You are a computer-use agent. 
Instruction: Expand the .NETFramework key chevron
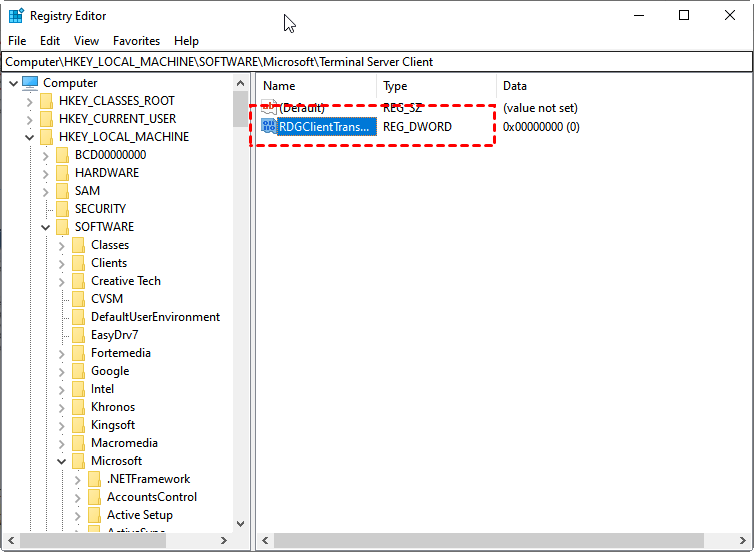[77, 479]
